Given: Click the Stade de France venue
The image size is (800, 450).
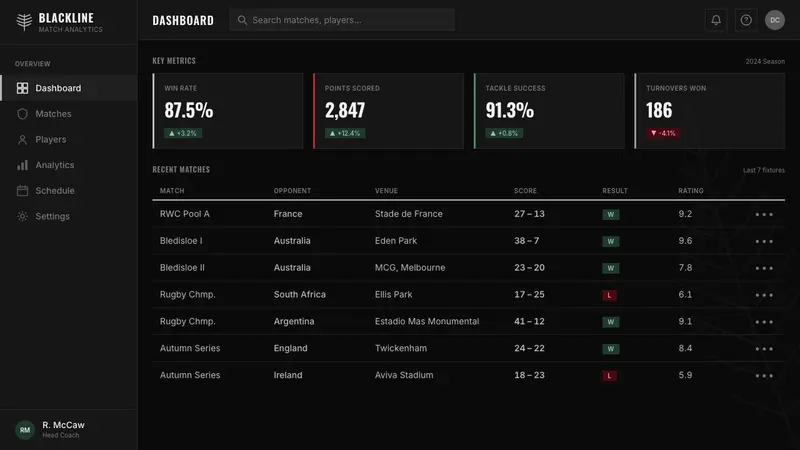Looking at the screenshot, I should [409, 214].
